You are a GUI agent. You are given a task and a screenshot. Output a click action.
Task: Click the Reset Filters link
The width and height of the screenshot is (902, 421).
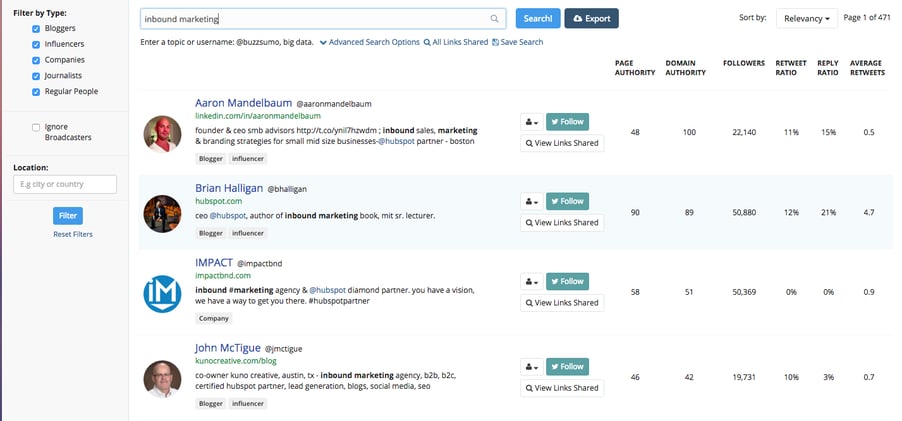pyautogui.click(x=72, y=234)
